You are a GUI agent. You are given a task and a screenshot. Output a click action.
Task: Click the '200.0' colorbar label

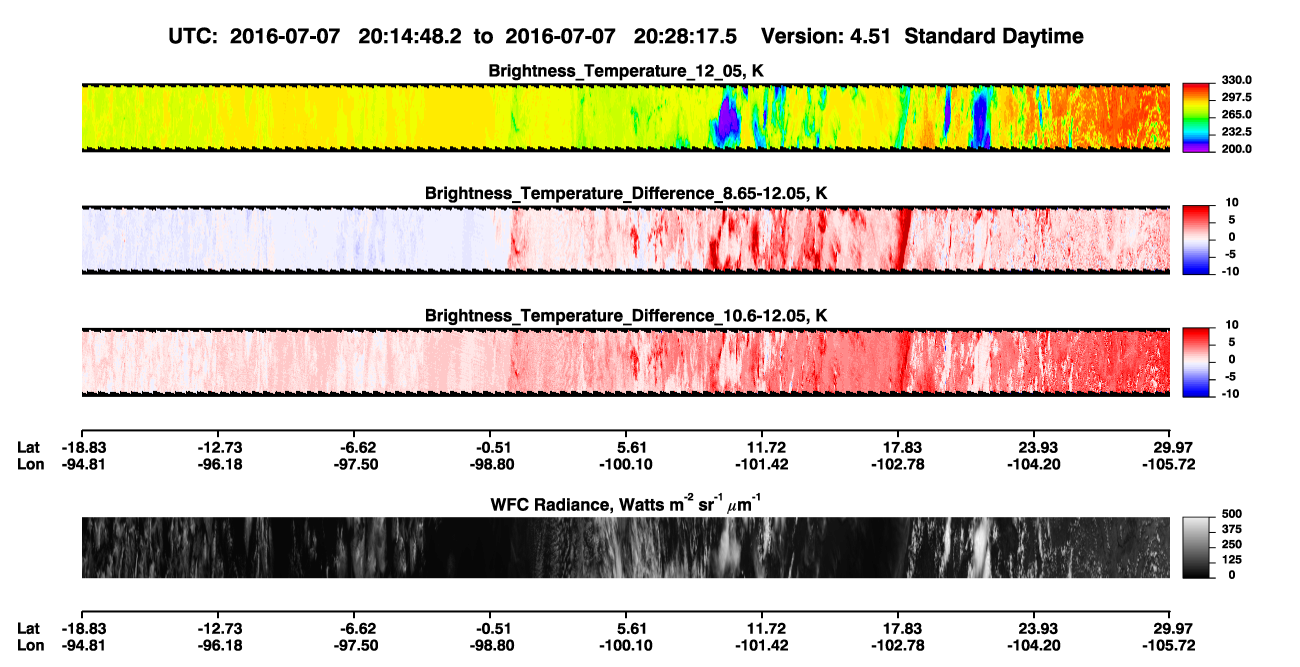(x=1238, y=149)
